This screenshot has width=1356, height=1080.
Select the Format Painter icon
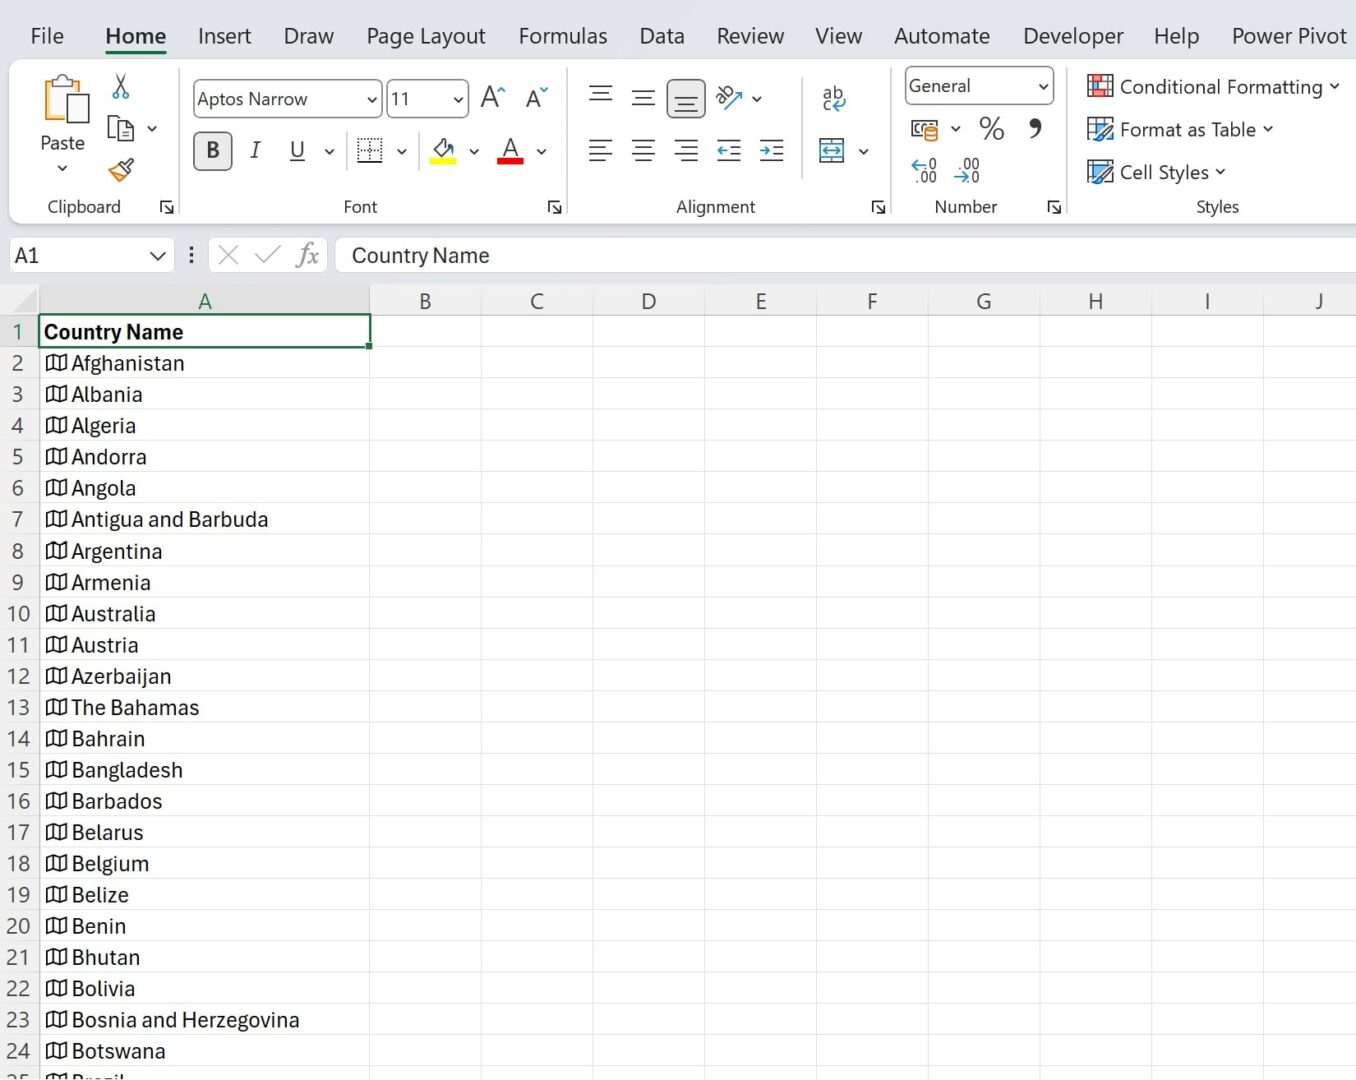pyautogui.click(x=120, y=170)
